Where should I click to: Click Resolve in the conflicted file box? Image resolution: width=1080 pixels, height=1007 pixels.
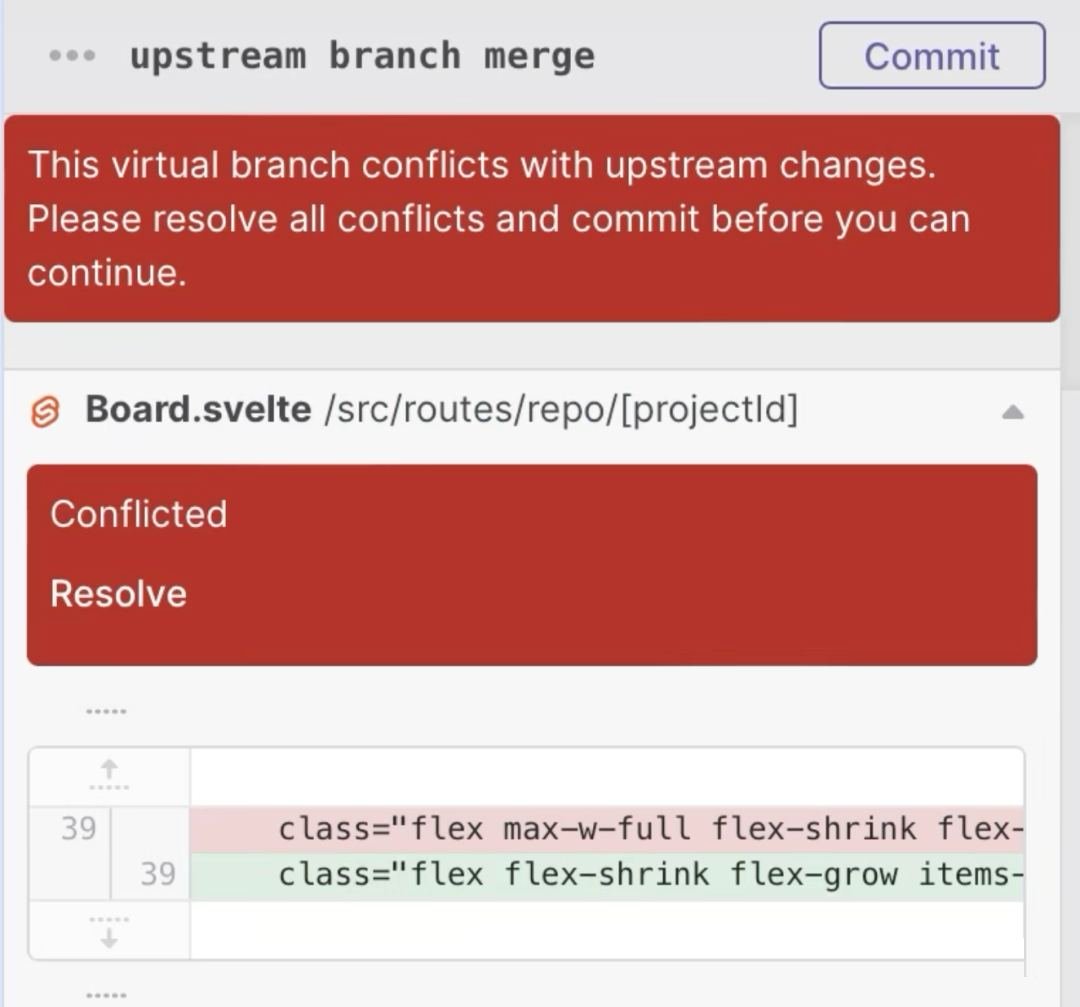pyautogui.click(x=118, y=594)
